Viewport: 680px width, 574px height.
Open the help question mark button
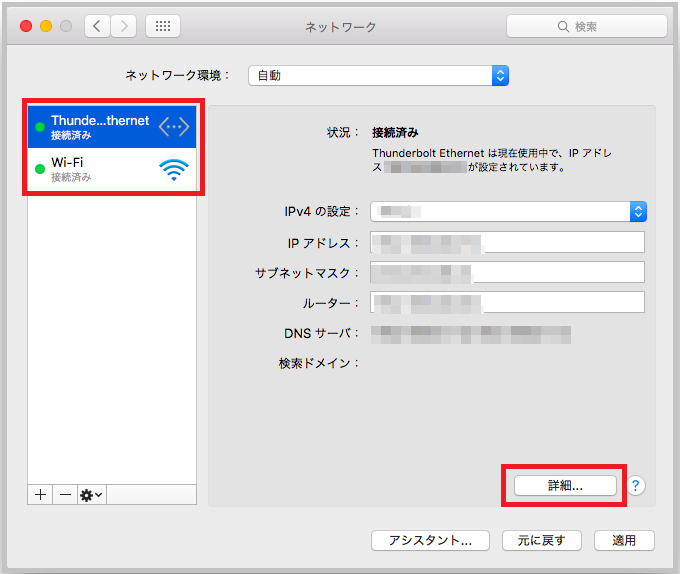(636, 485)
